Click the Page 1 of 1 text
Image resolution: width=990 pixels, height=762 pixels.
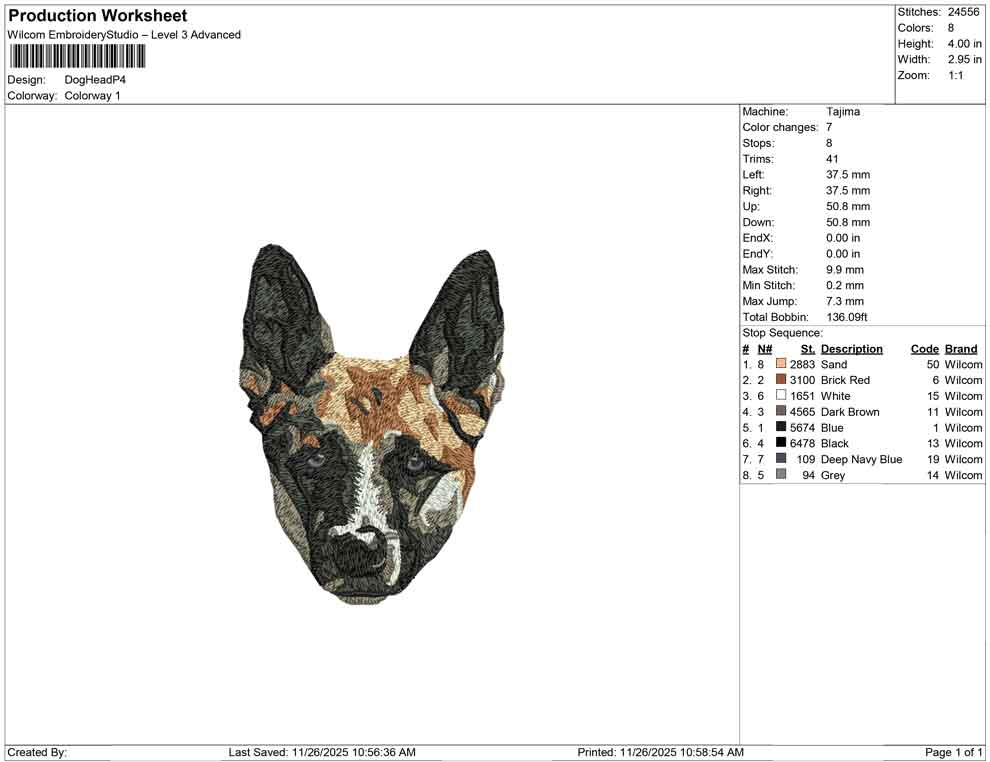point(952,751)
